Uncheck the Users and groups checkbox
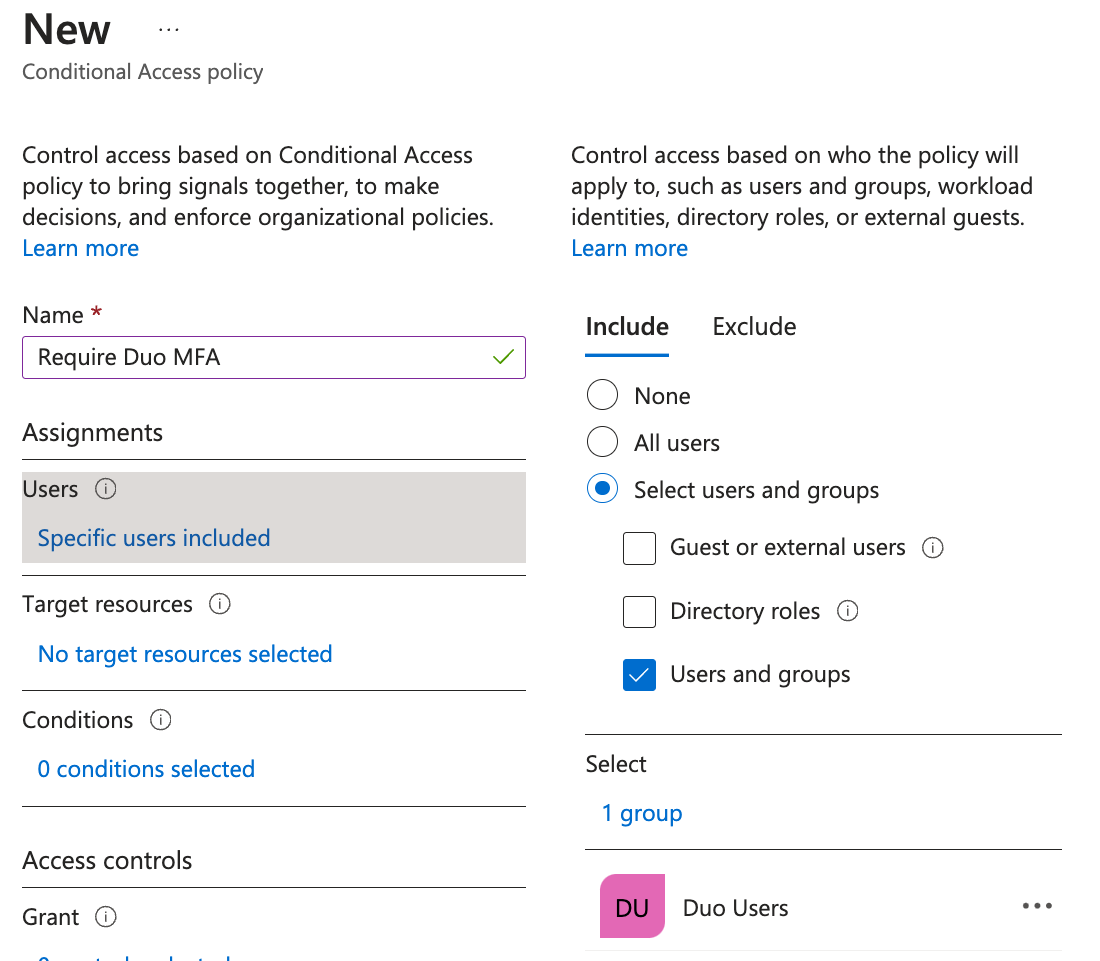Screen dimensions: 1100x961 639,675
